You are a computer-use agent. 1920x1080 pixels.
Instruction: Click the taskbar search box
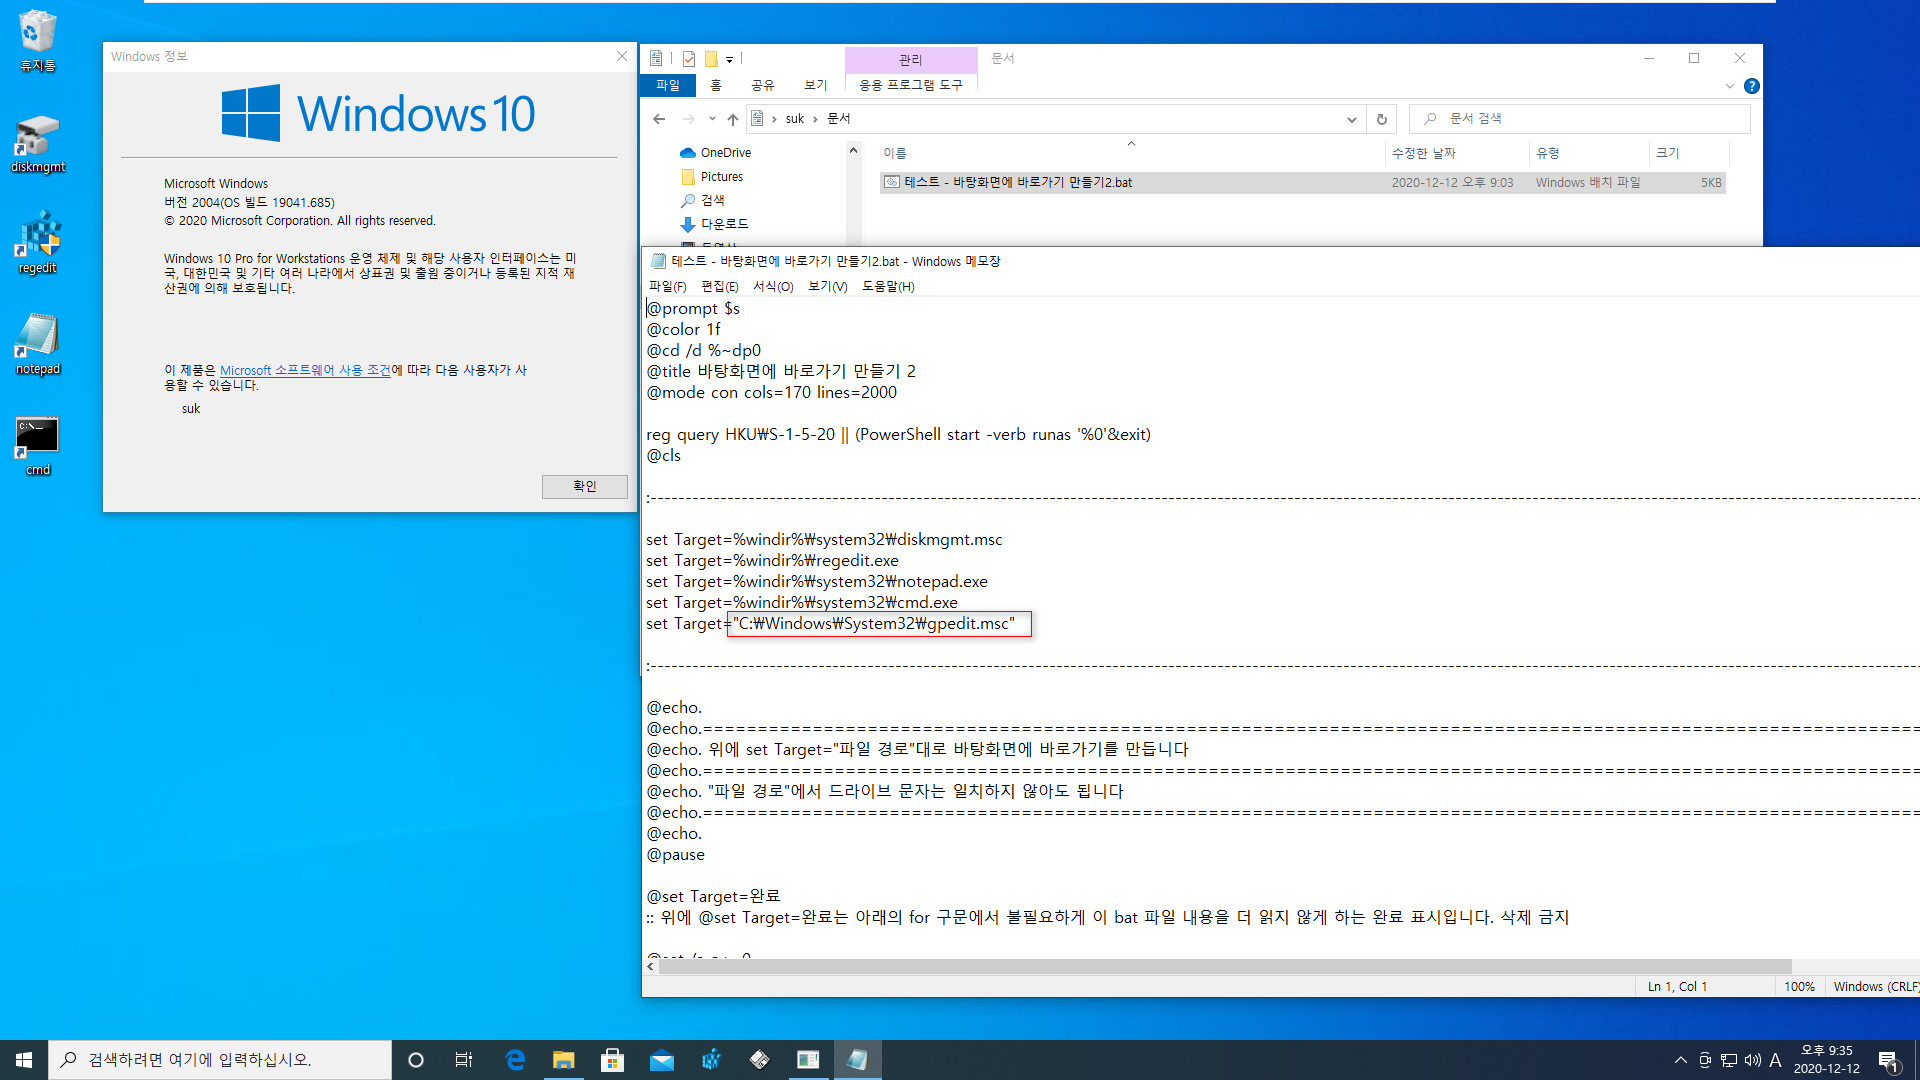[x=220, y=1060]
